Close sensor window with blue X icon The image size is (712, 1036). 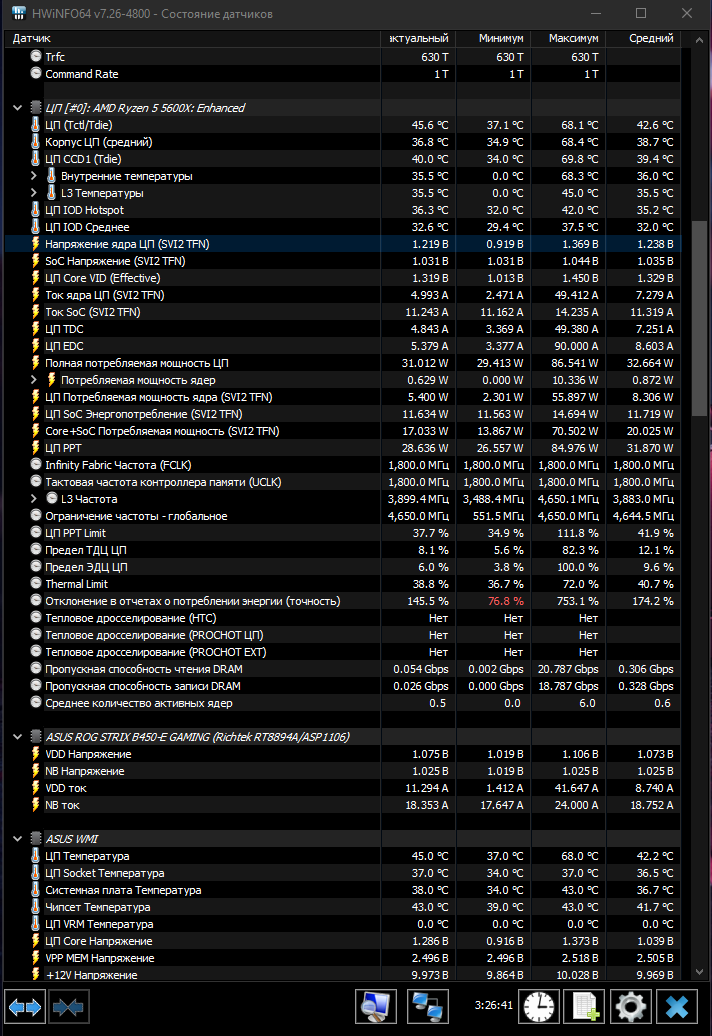pos(677,1007)
